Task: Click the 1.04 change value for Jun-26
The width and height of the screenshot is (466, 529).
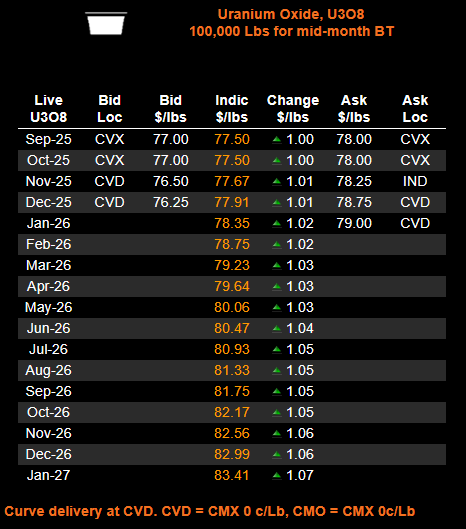Action: pyautogui.click(x=300, y=328)
